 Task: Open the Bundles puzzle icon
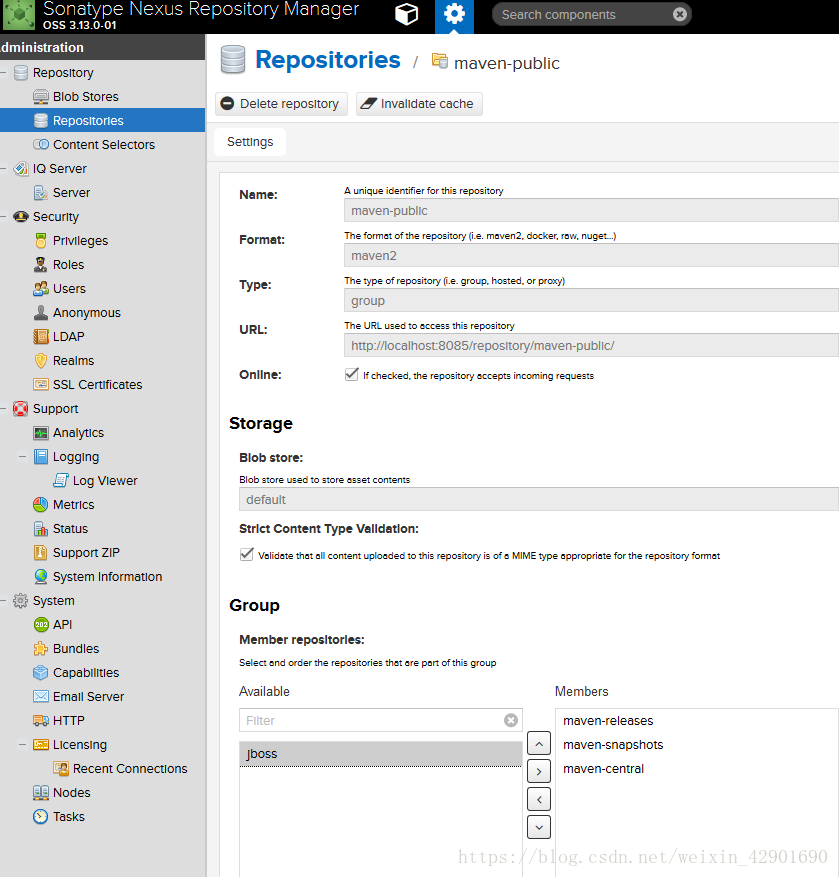(41, 648)
